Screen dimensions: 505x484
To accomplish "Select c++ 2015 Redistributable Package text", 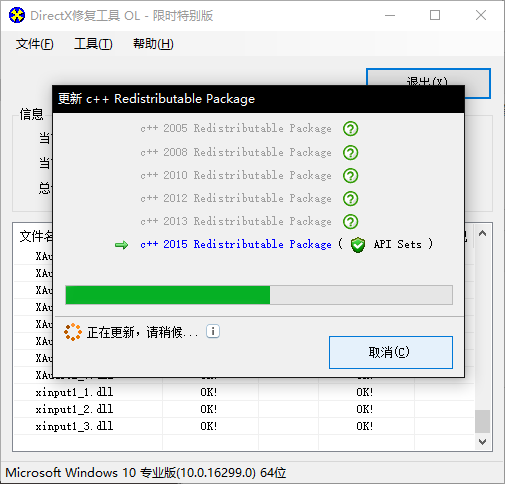I will 236,244.
